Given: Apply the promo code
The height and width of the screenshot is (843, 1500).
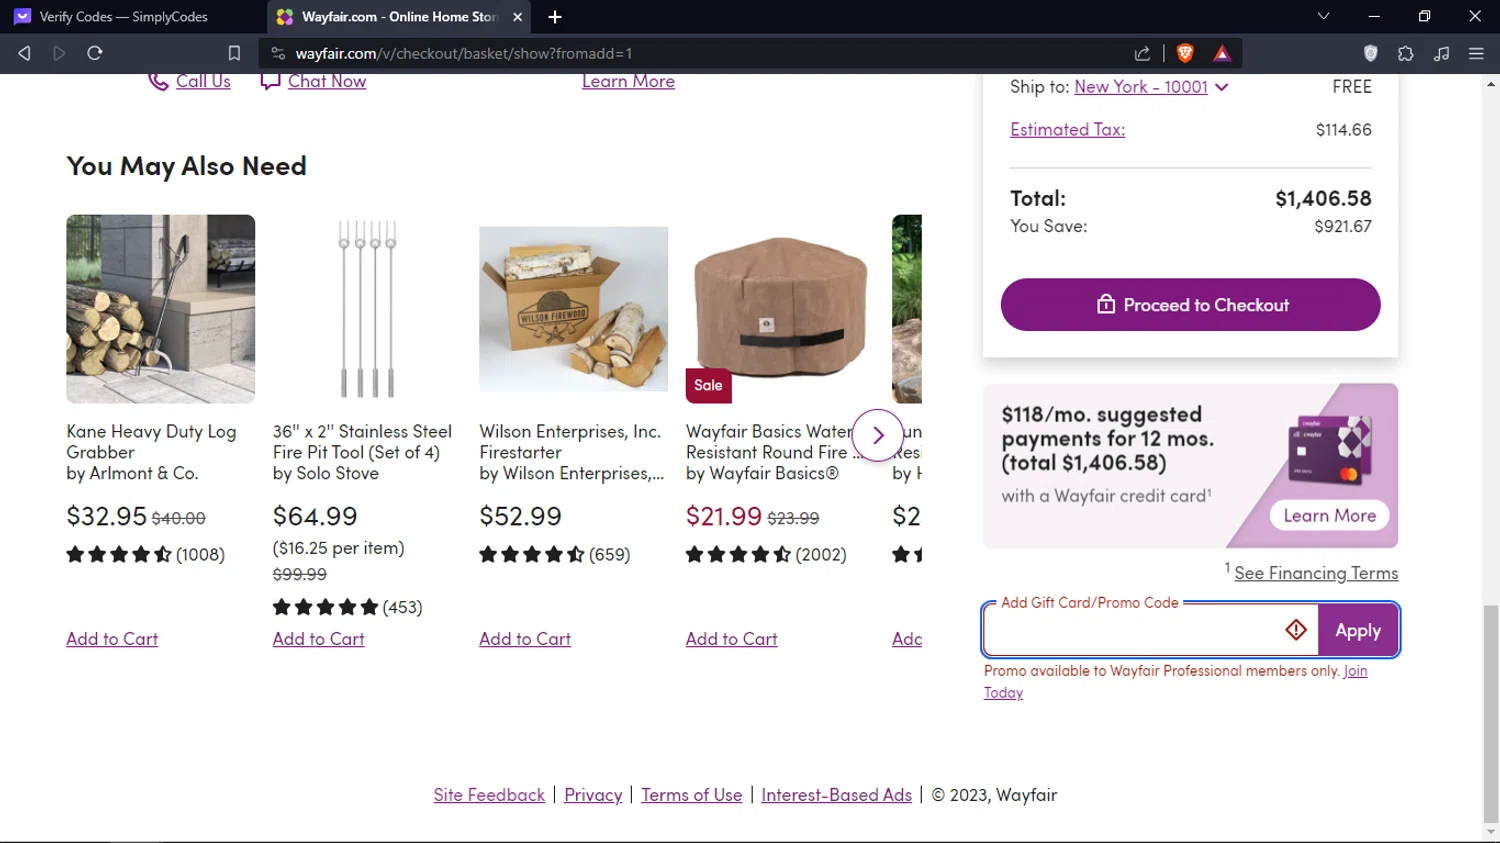Looking at the screenshot, I should click(1358, 631).
